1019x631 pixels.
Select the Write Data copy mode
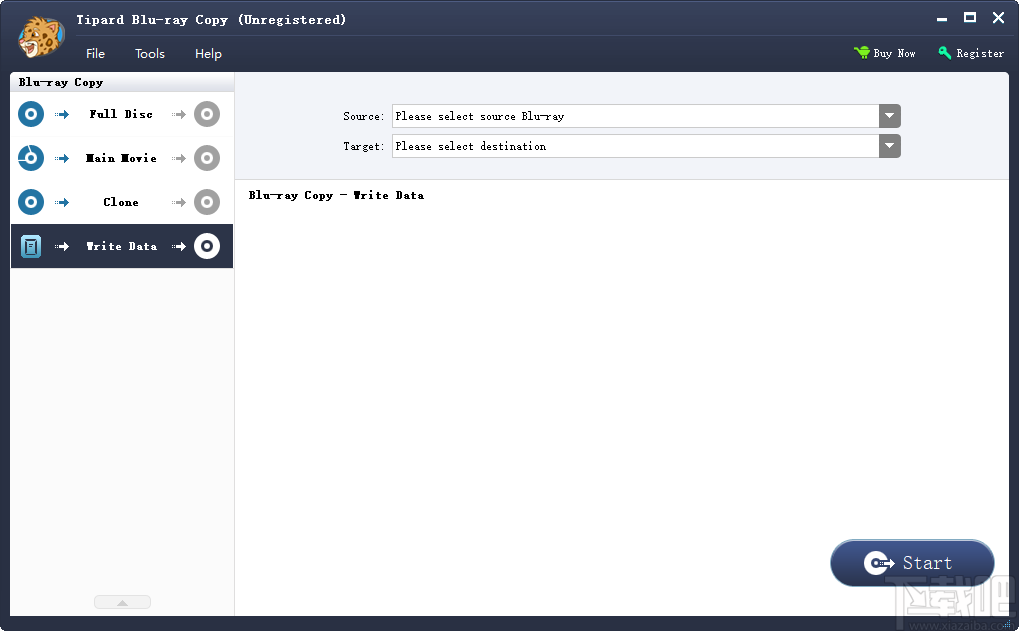(122, 246)
